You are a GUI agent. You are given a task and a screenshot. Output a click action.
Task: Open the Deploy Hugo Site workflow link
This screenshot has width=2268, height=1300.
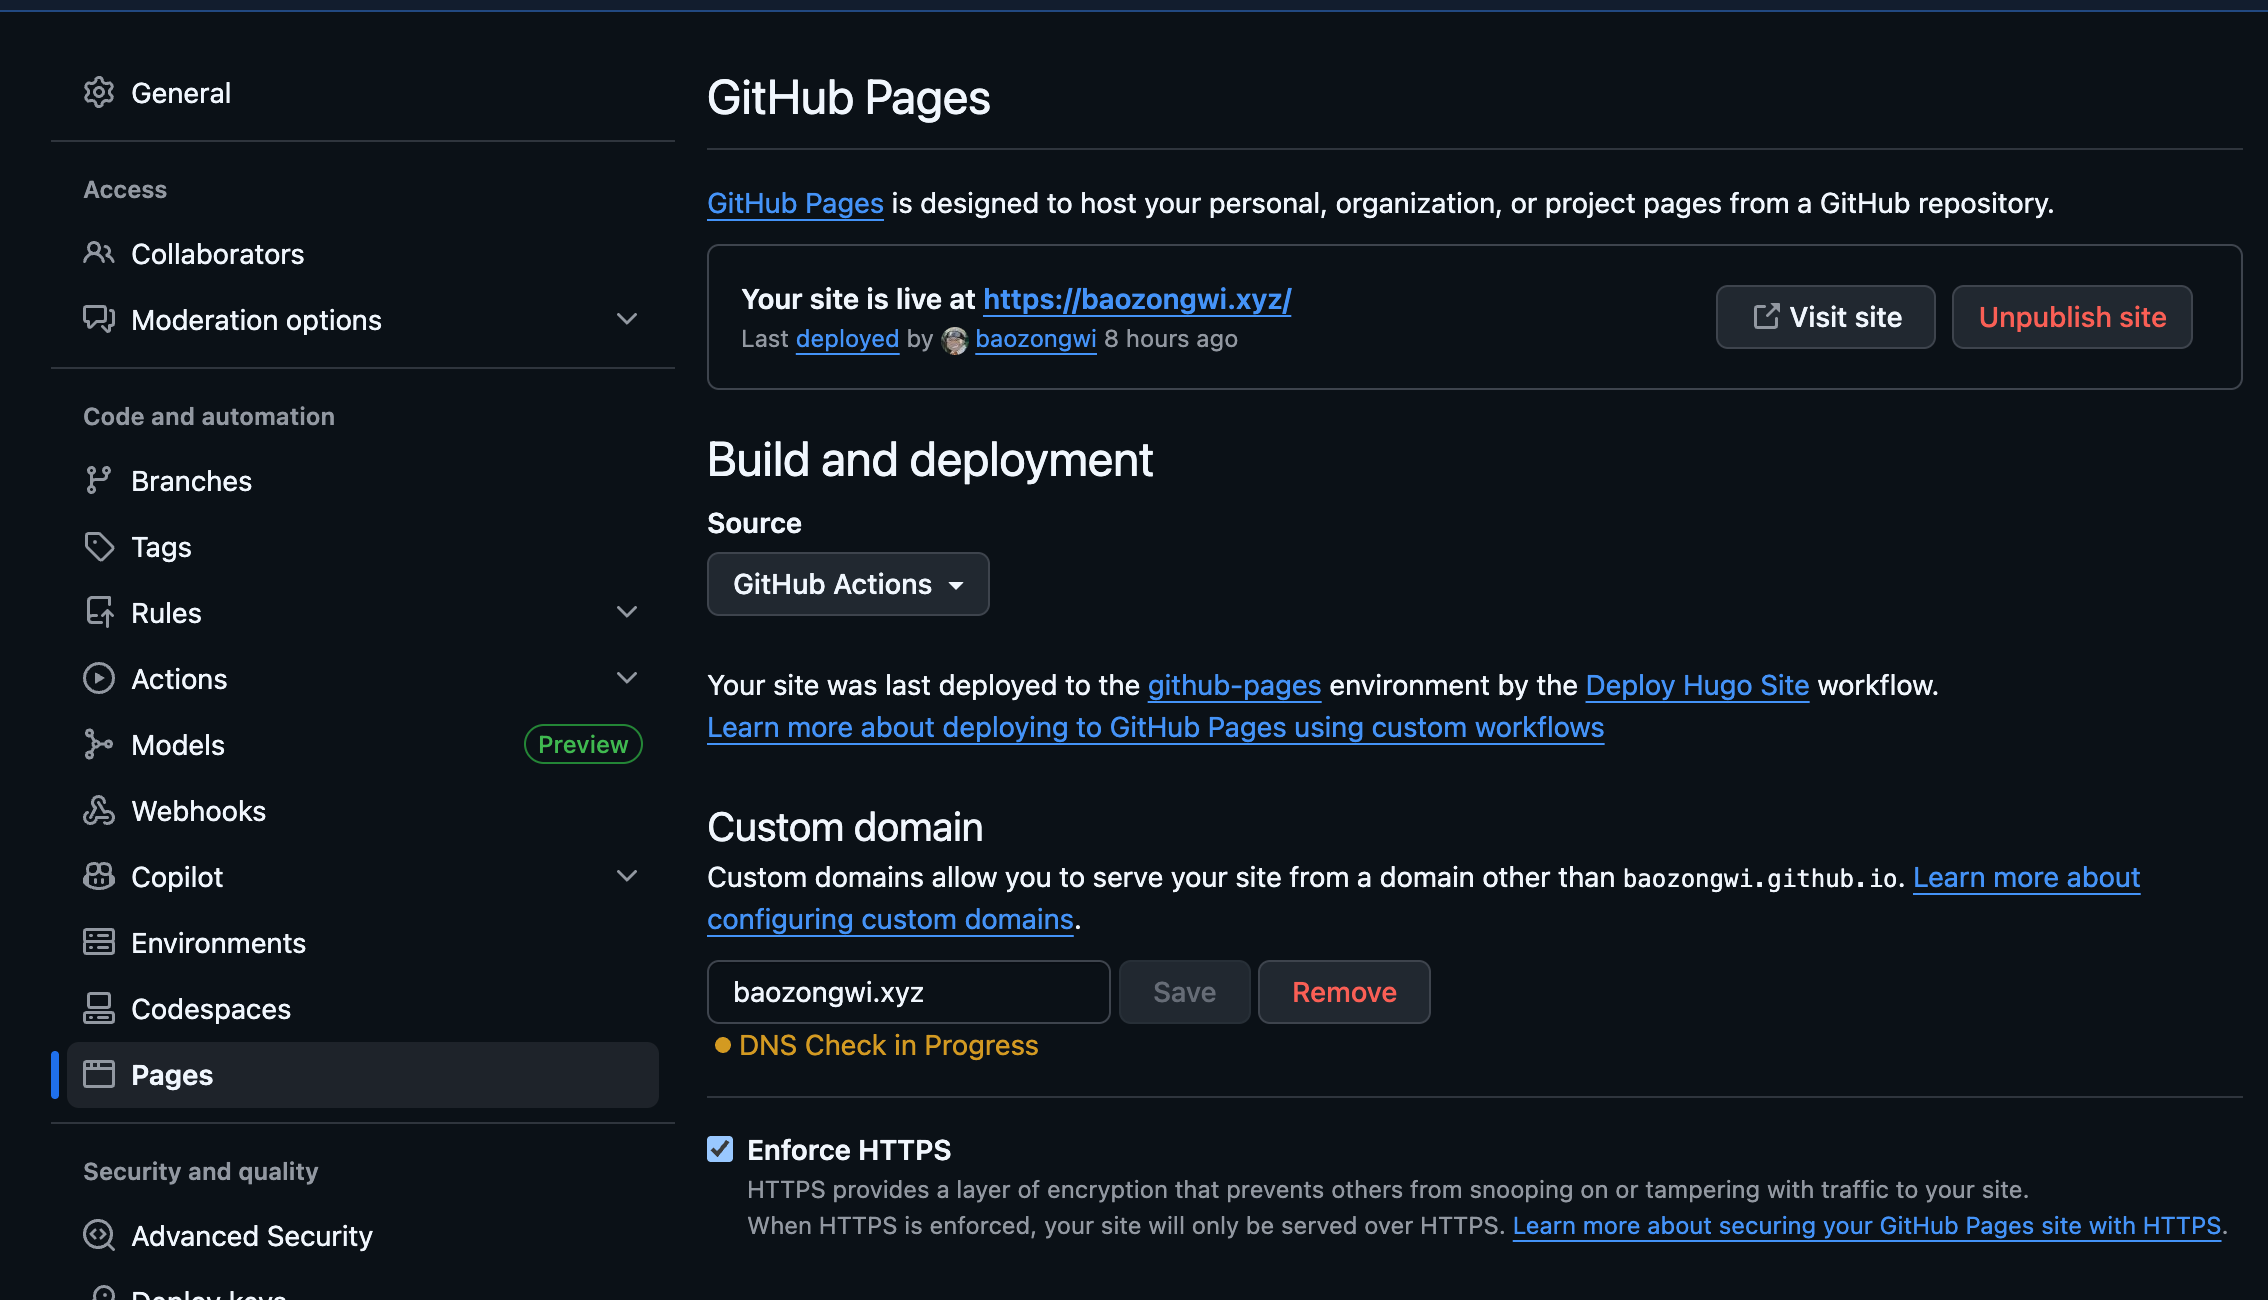(x=1697, y=685)
